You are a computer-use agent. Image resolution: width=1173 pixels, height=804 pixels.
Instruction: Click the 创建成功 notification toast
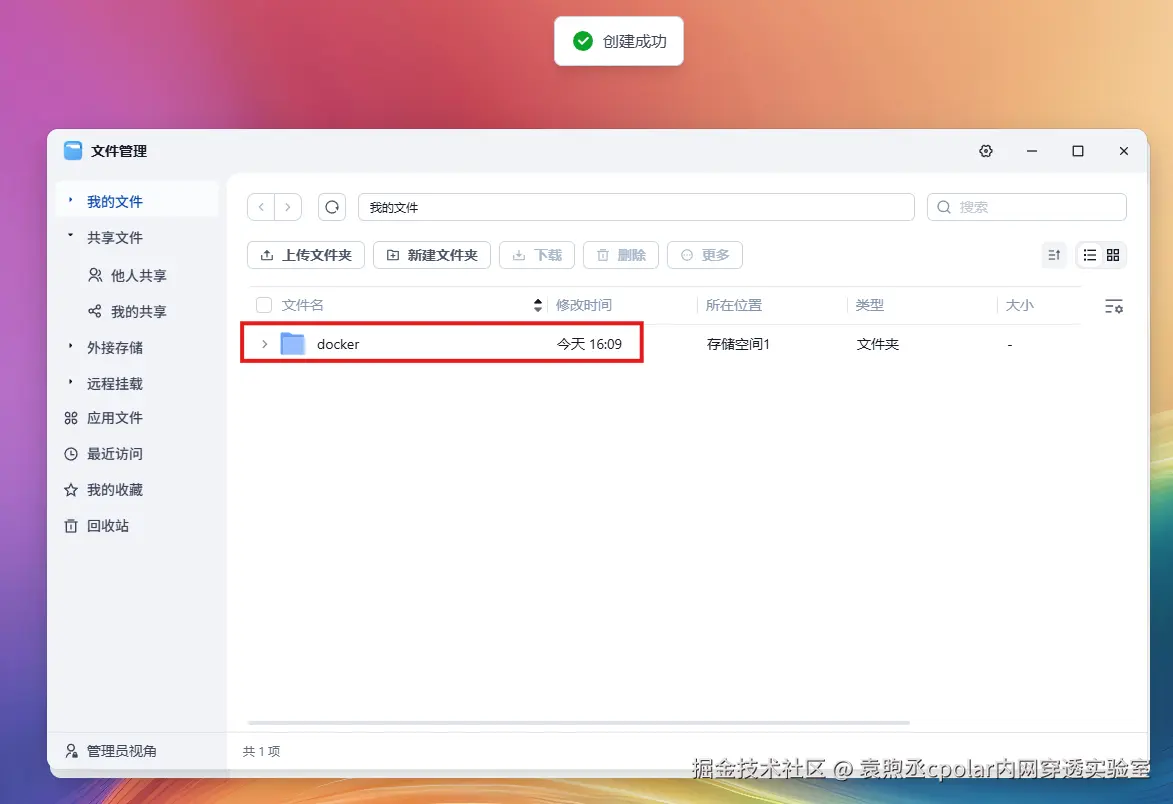click(619, 41)
